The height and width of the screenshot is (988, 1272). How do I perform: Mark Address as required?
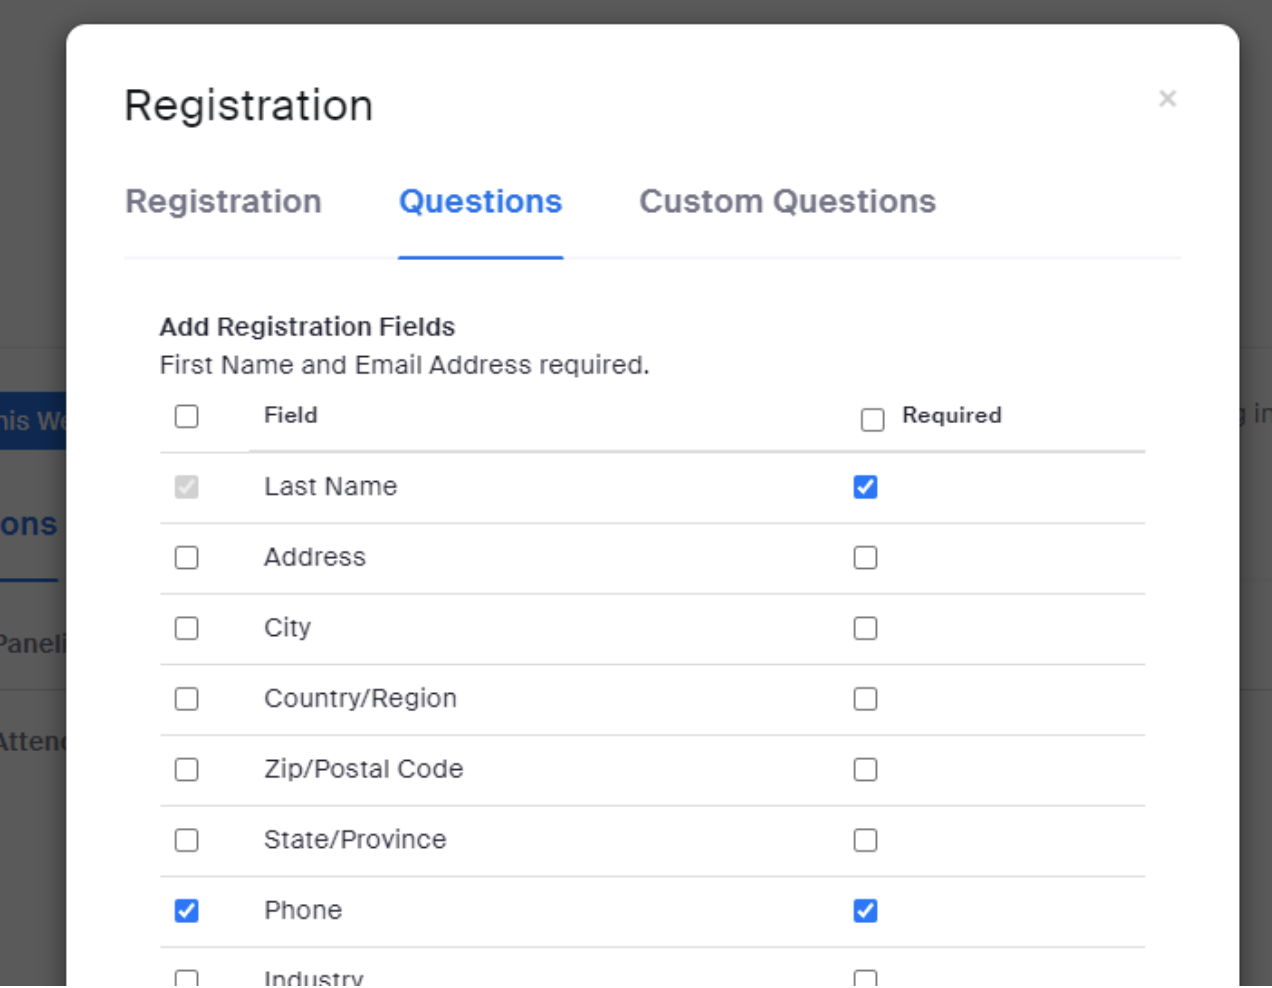coord(866,557)
